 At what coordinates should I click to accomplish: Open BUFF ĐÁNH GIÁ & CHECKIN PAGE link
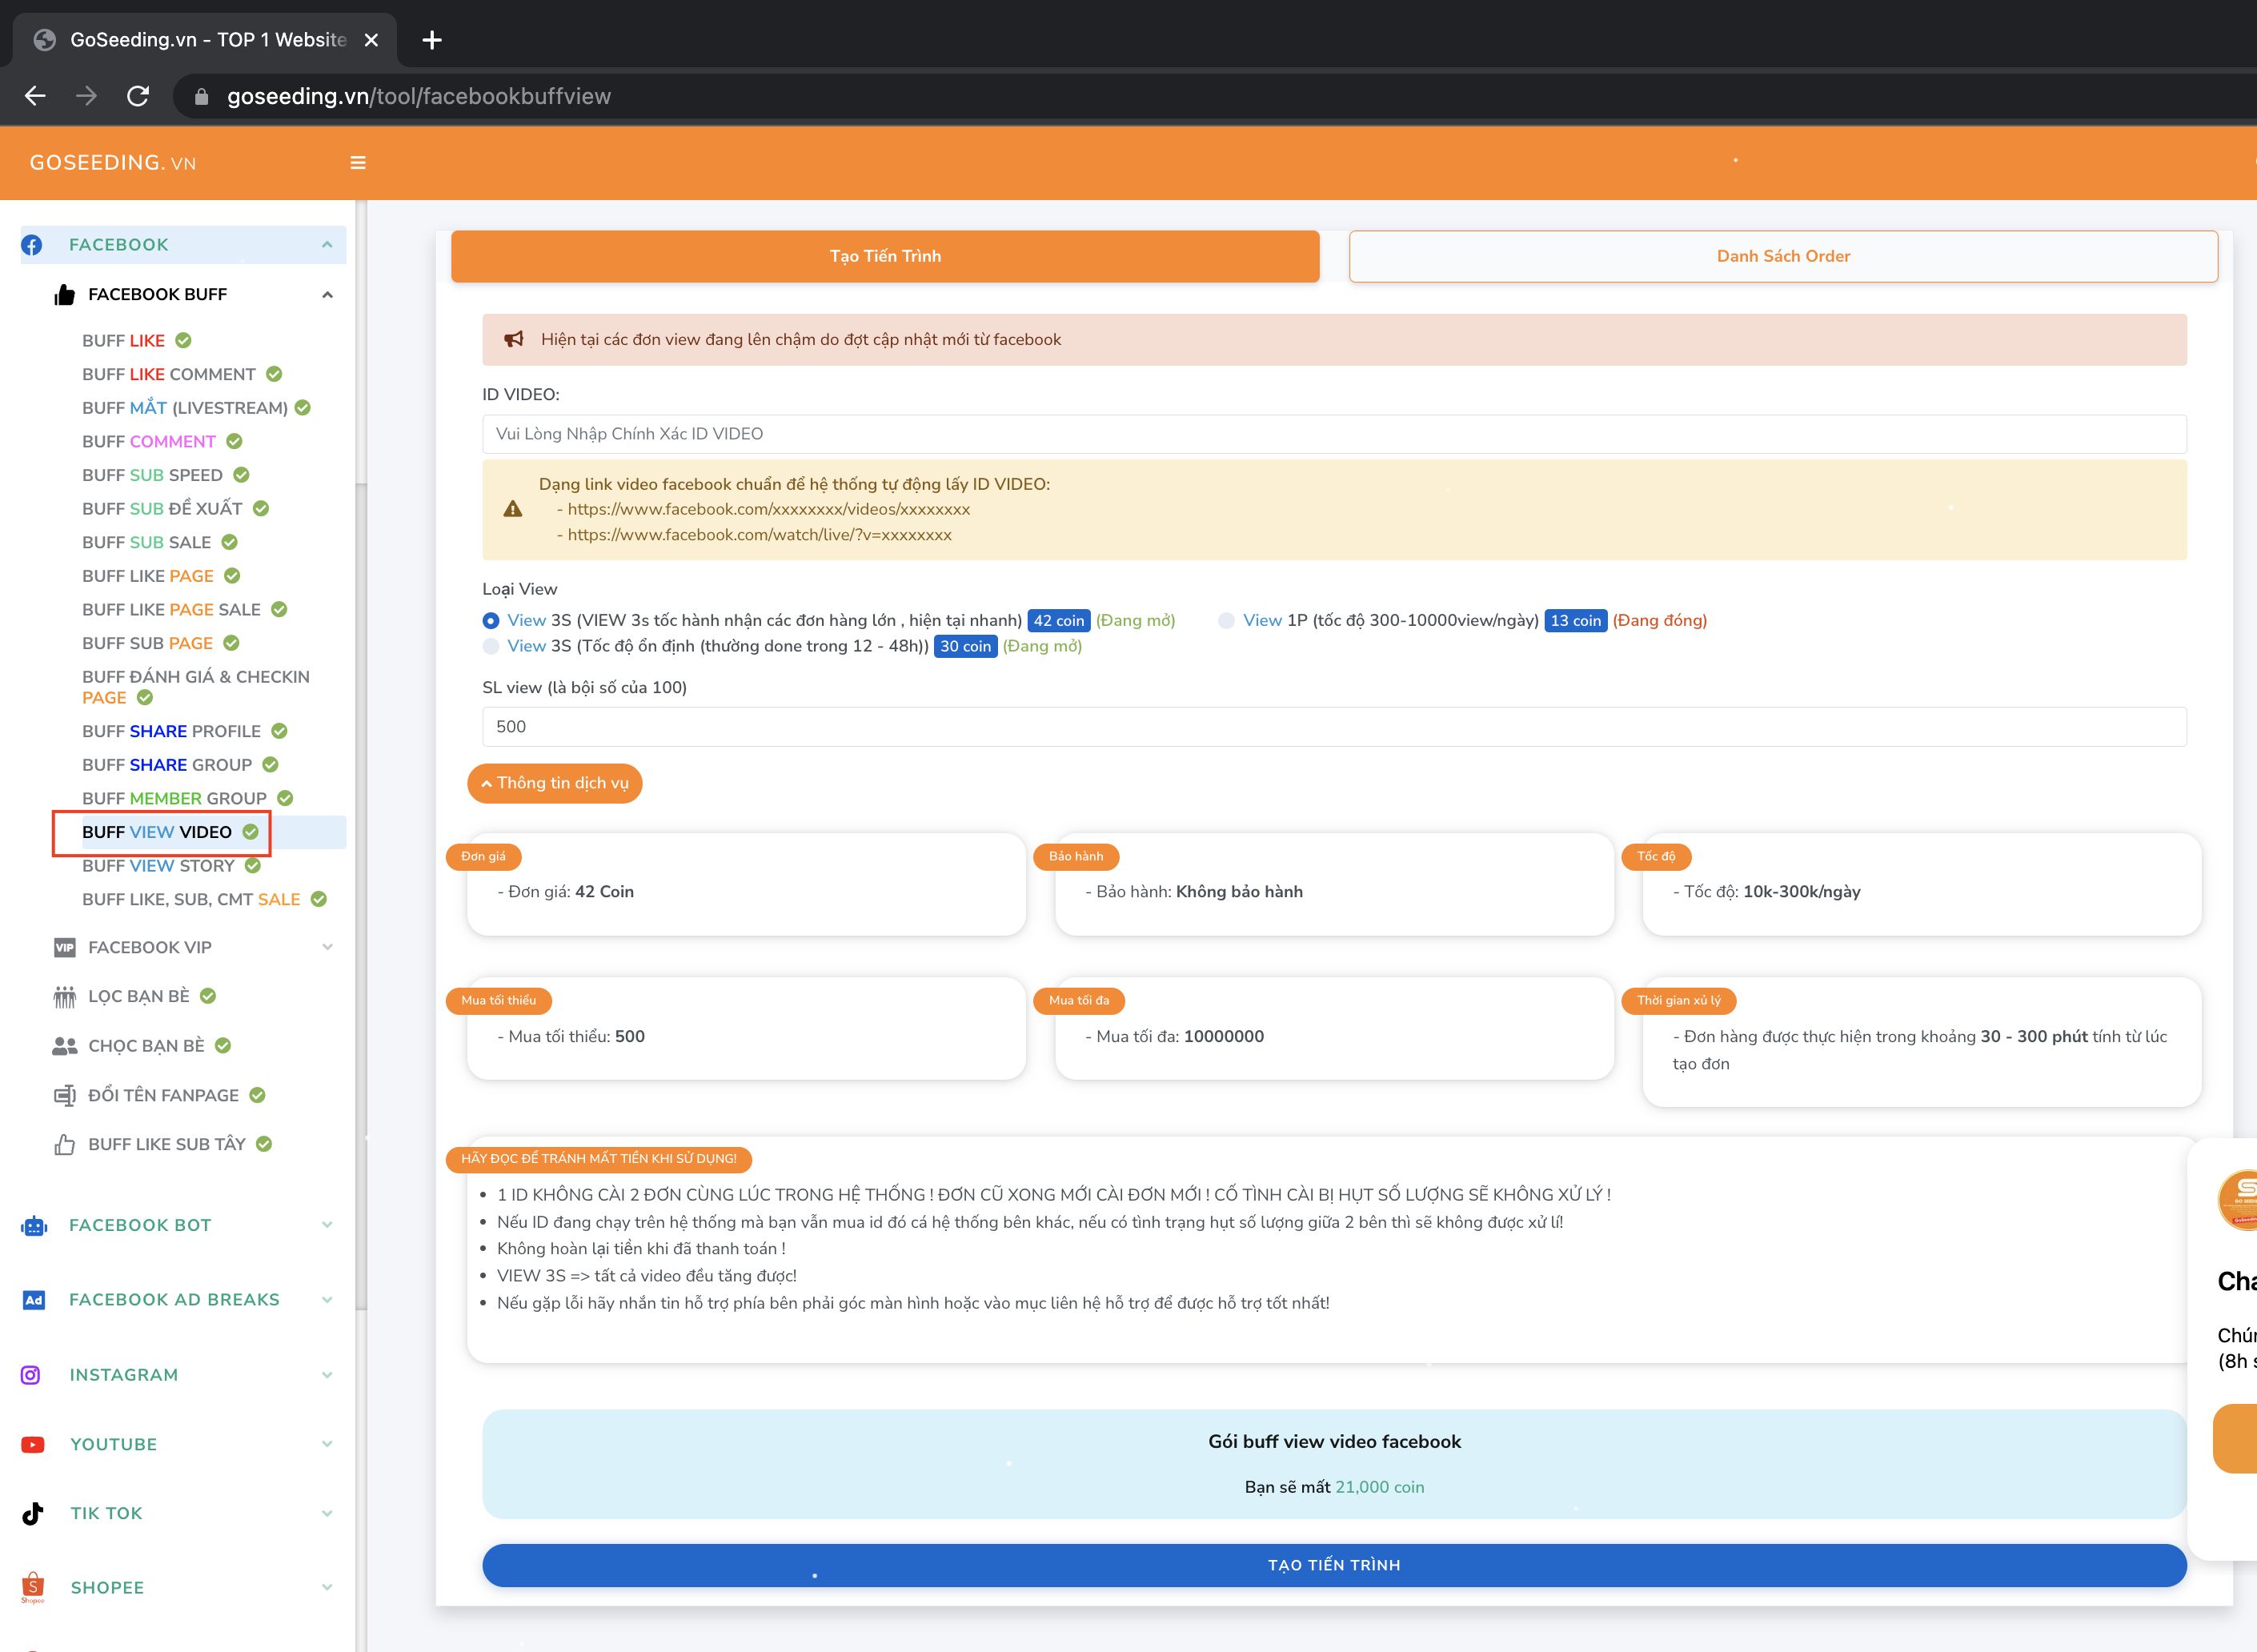click(196, 687)
